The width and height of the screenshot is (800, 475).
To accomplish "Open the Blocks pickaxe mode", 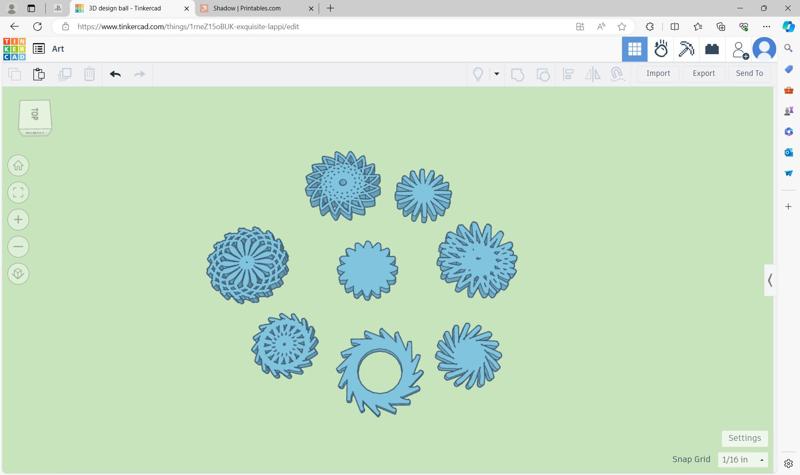I will [686, 49].
